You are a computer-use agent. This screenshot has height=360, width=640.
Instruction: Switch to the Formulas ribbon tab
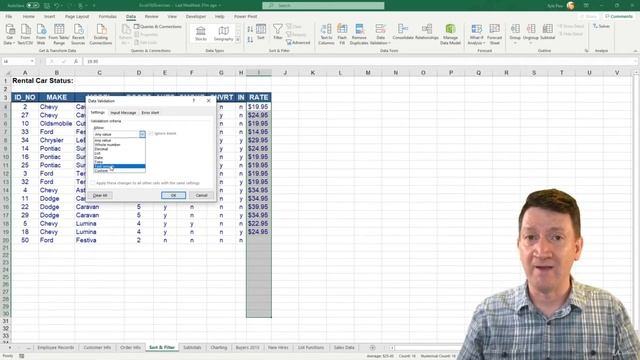107,16
